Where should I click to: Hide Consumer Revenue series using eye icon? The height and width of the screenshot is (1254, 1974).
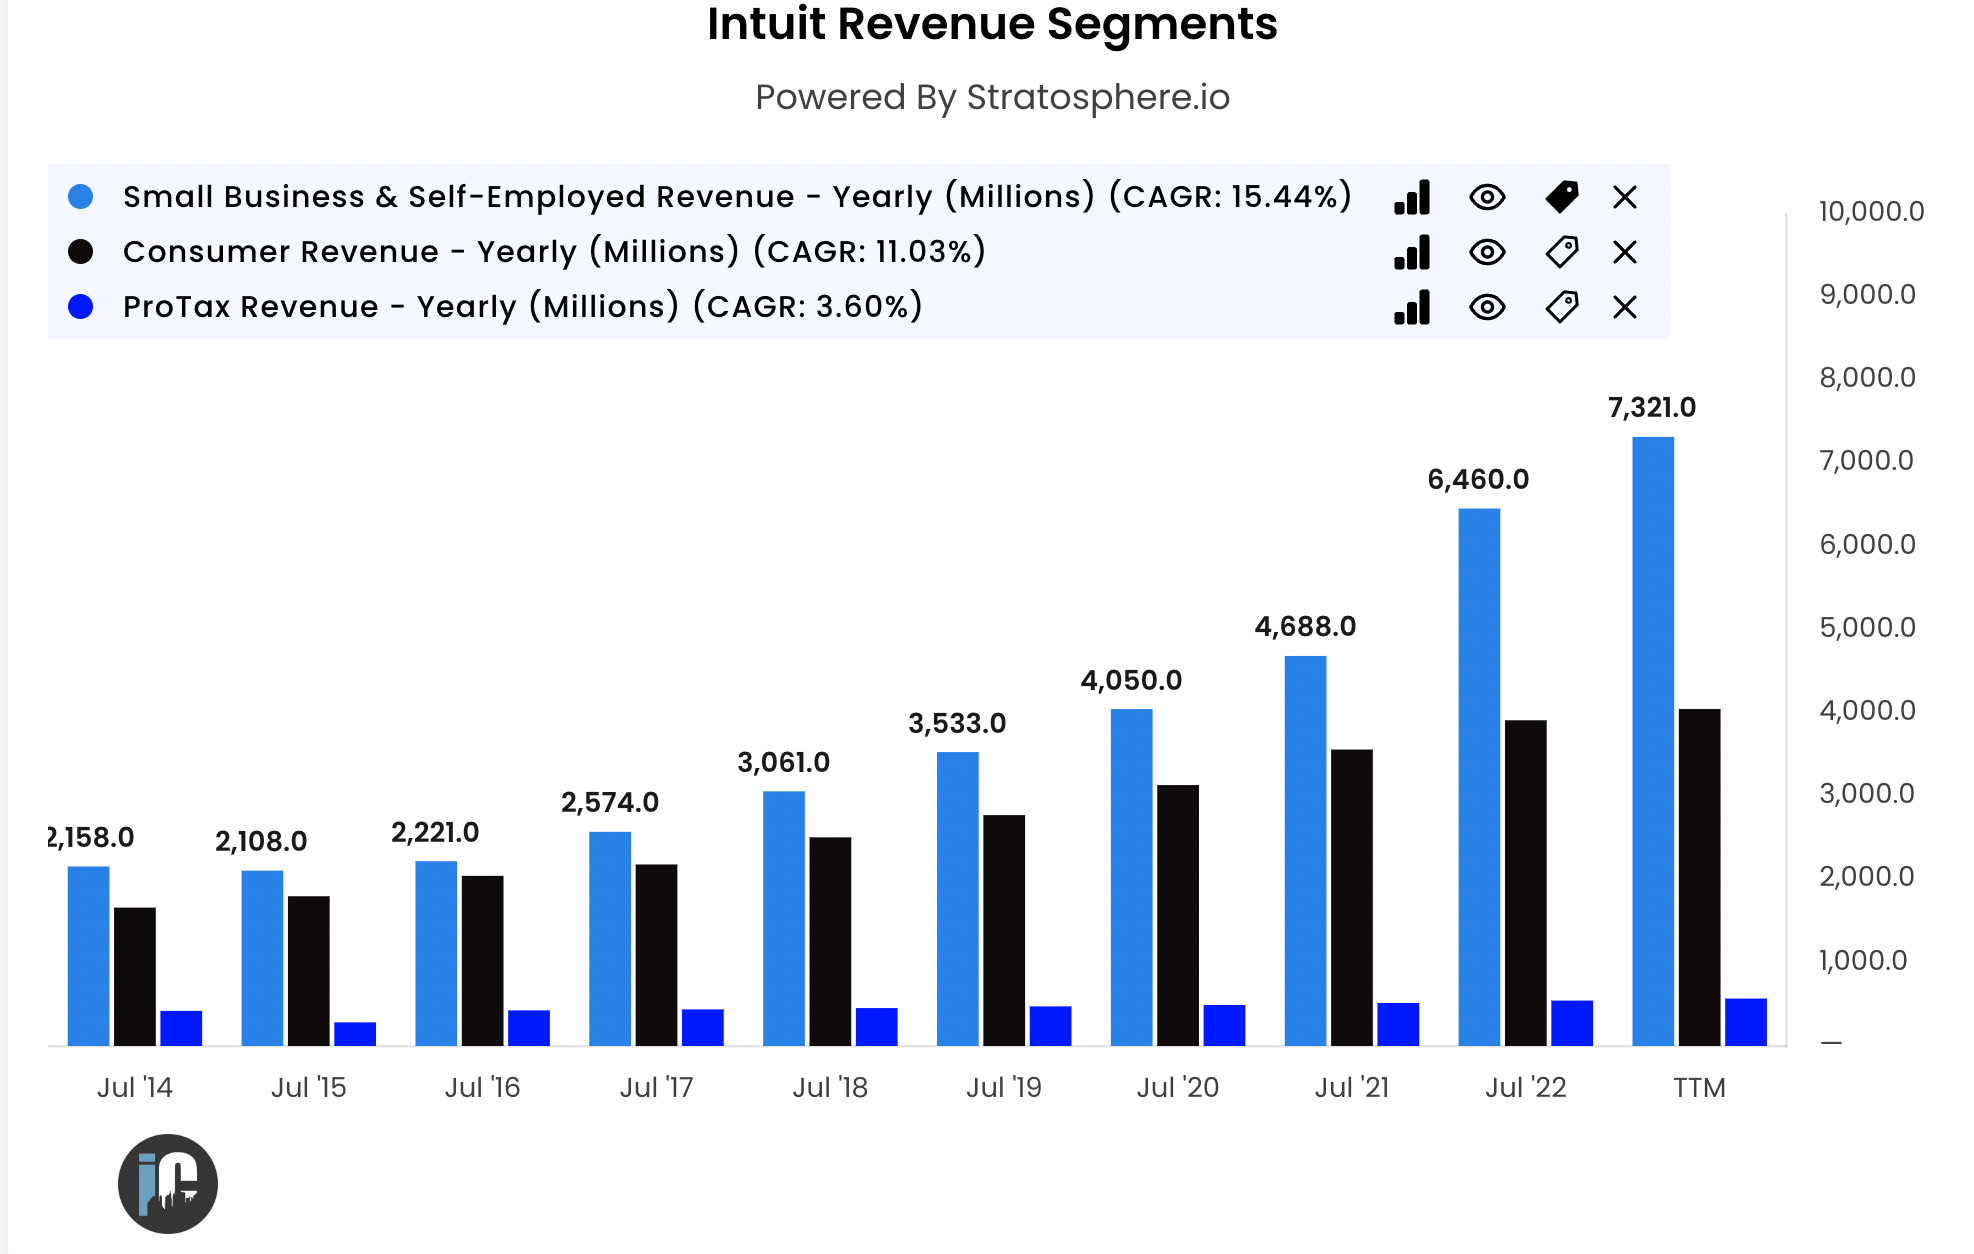(x=1487, y=252)
